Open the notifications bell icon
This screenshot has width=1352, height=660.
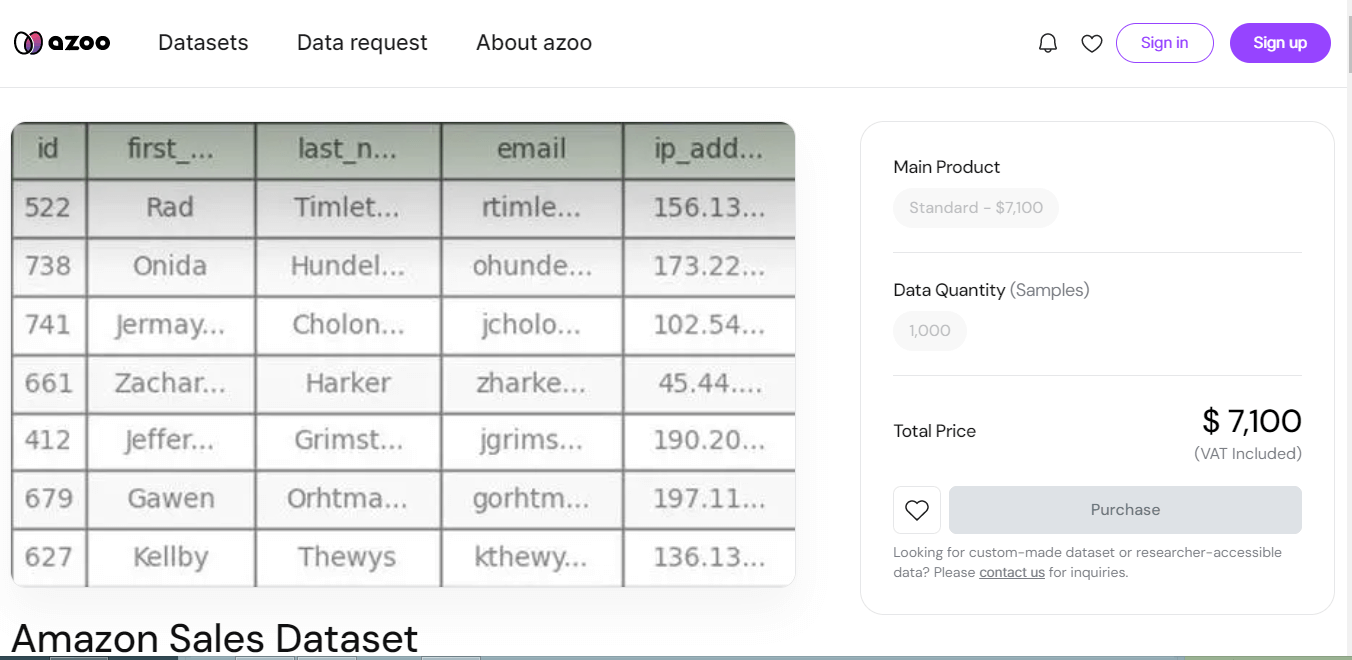(1047, 42)
